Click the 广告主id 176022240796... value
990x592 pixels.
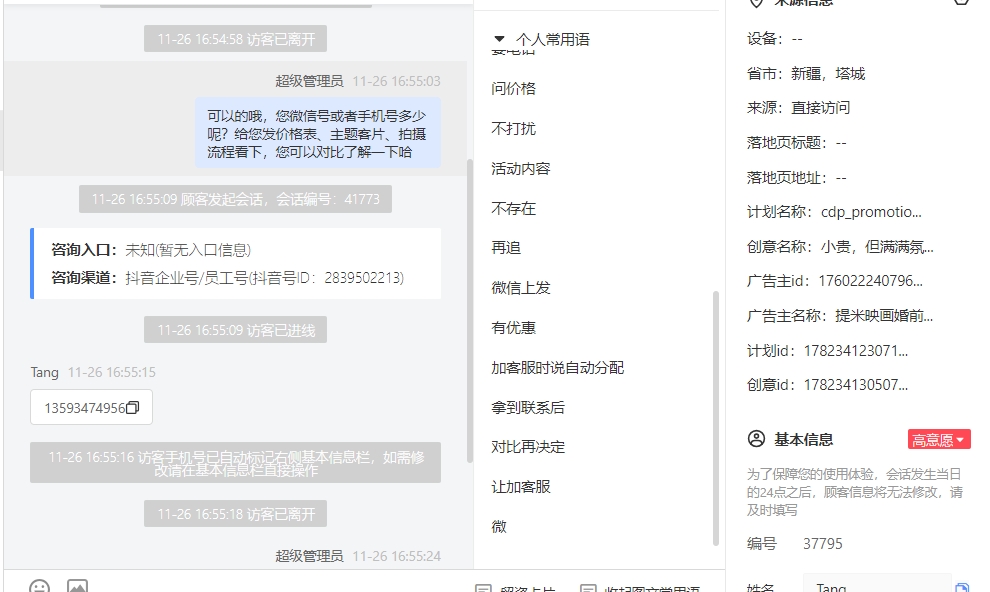(871, 281)
